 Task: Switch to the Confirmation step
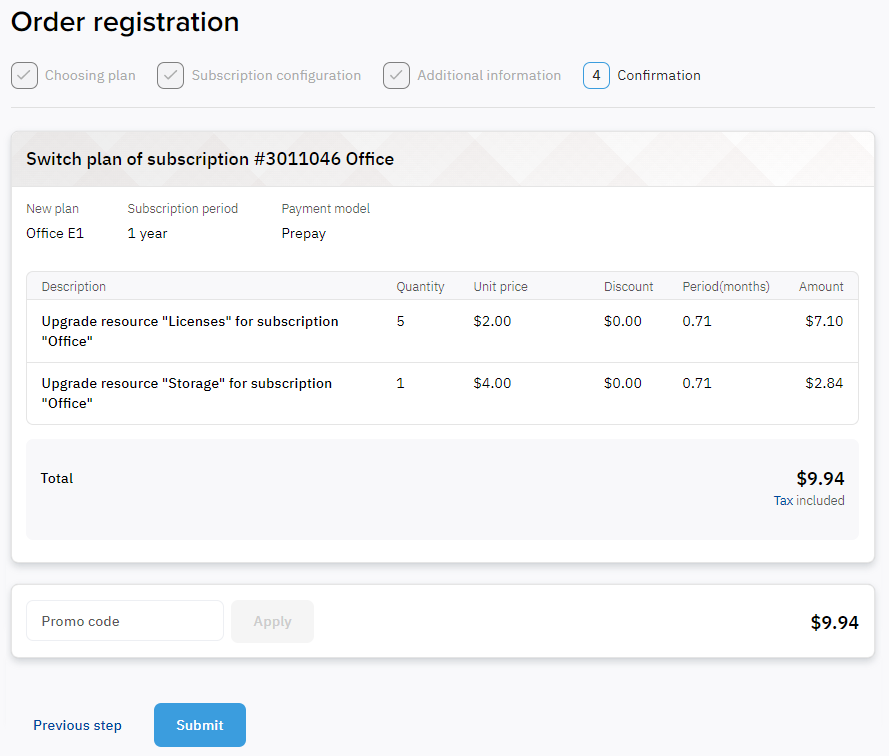point(659,75)
